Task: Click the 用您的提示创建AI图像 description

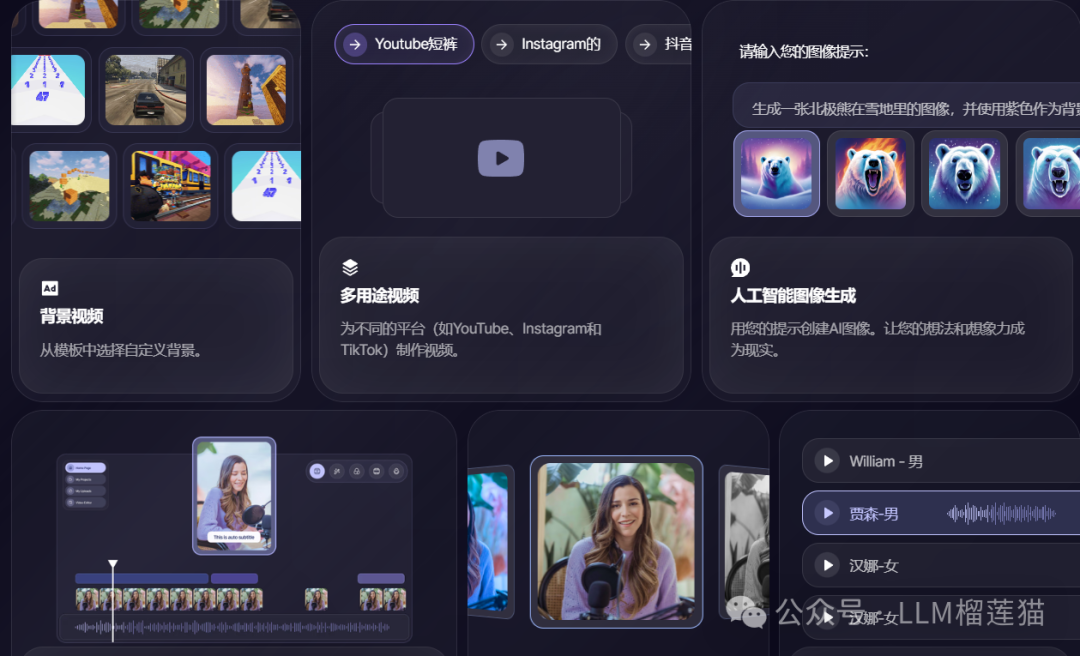Action: click(878, 339)
